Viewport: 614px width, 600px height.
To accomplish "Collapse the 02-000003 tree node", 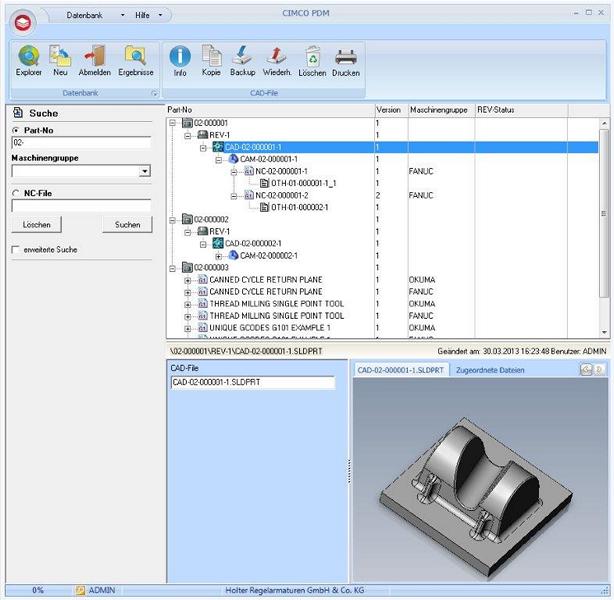I will point(172,268).
